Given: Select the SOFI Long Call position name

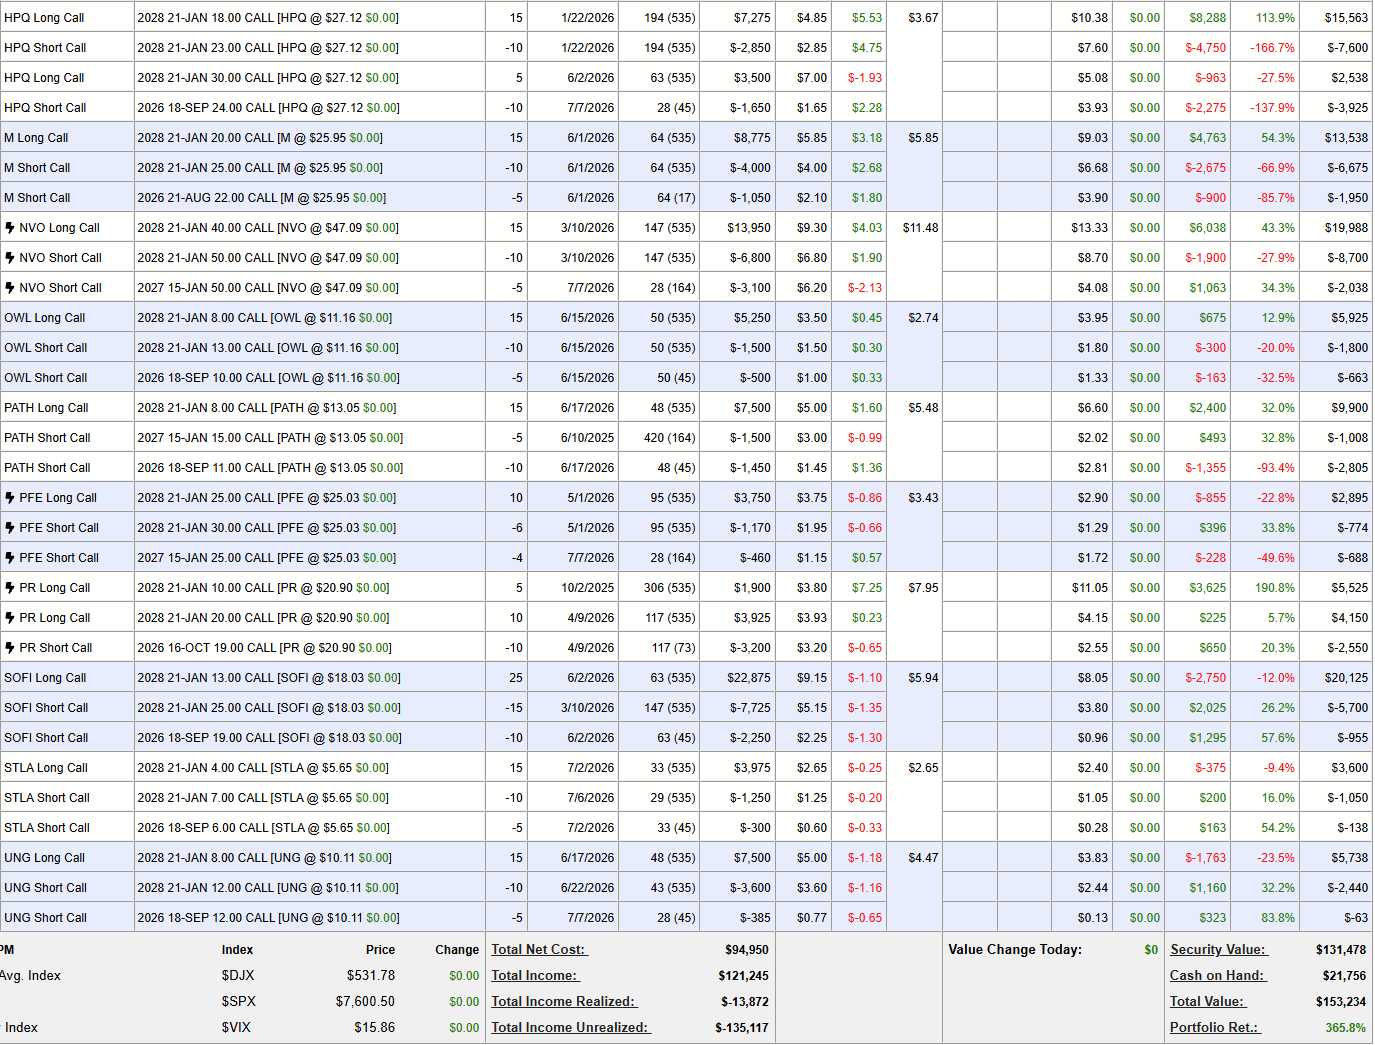Looking at the screenshot, I should 45,678.
